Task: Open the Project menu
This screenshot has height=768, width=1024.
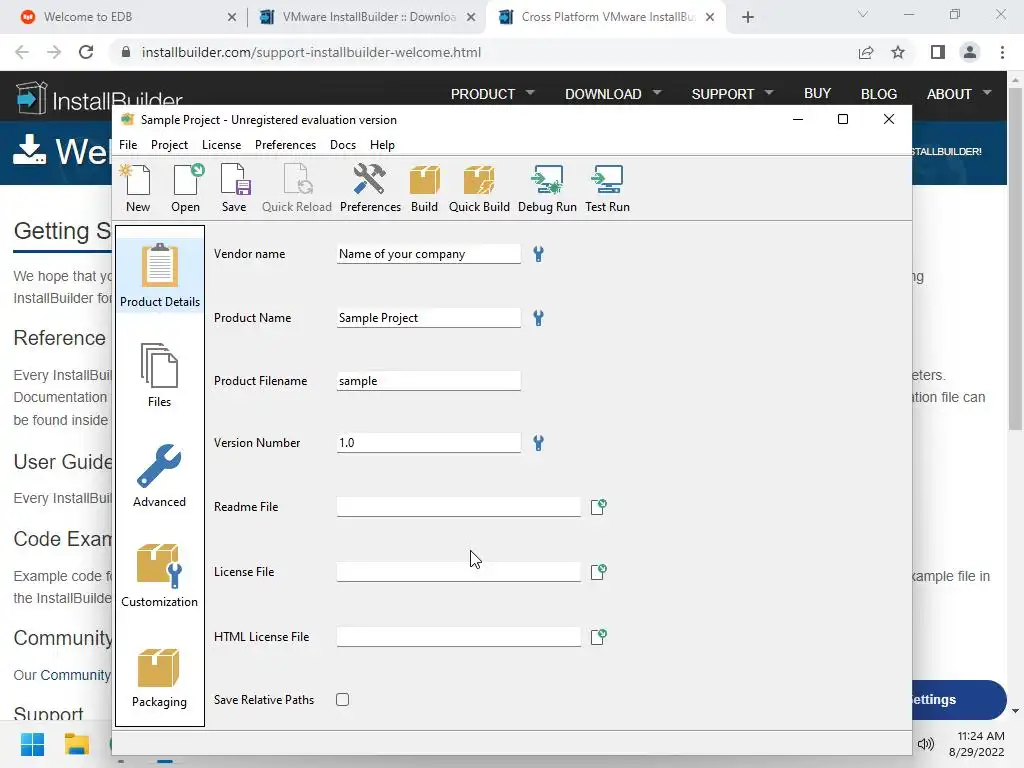Action: [x=169, y=145]
